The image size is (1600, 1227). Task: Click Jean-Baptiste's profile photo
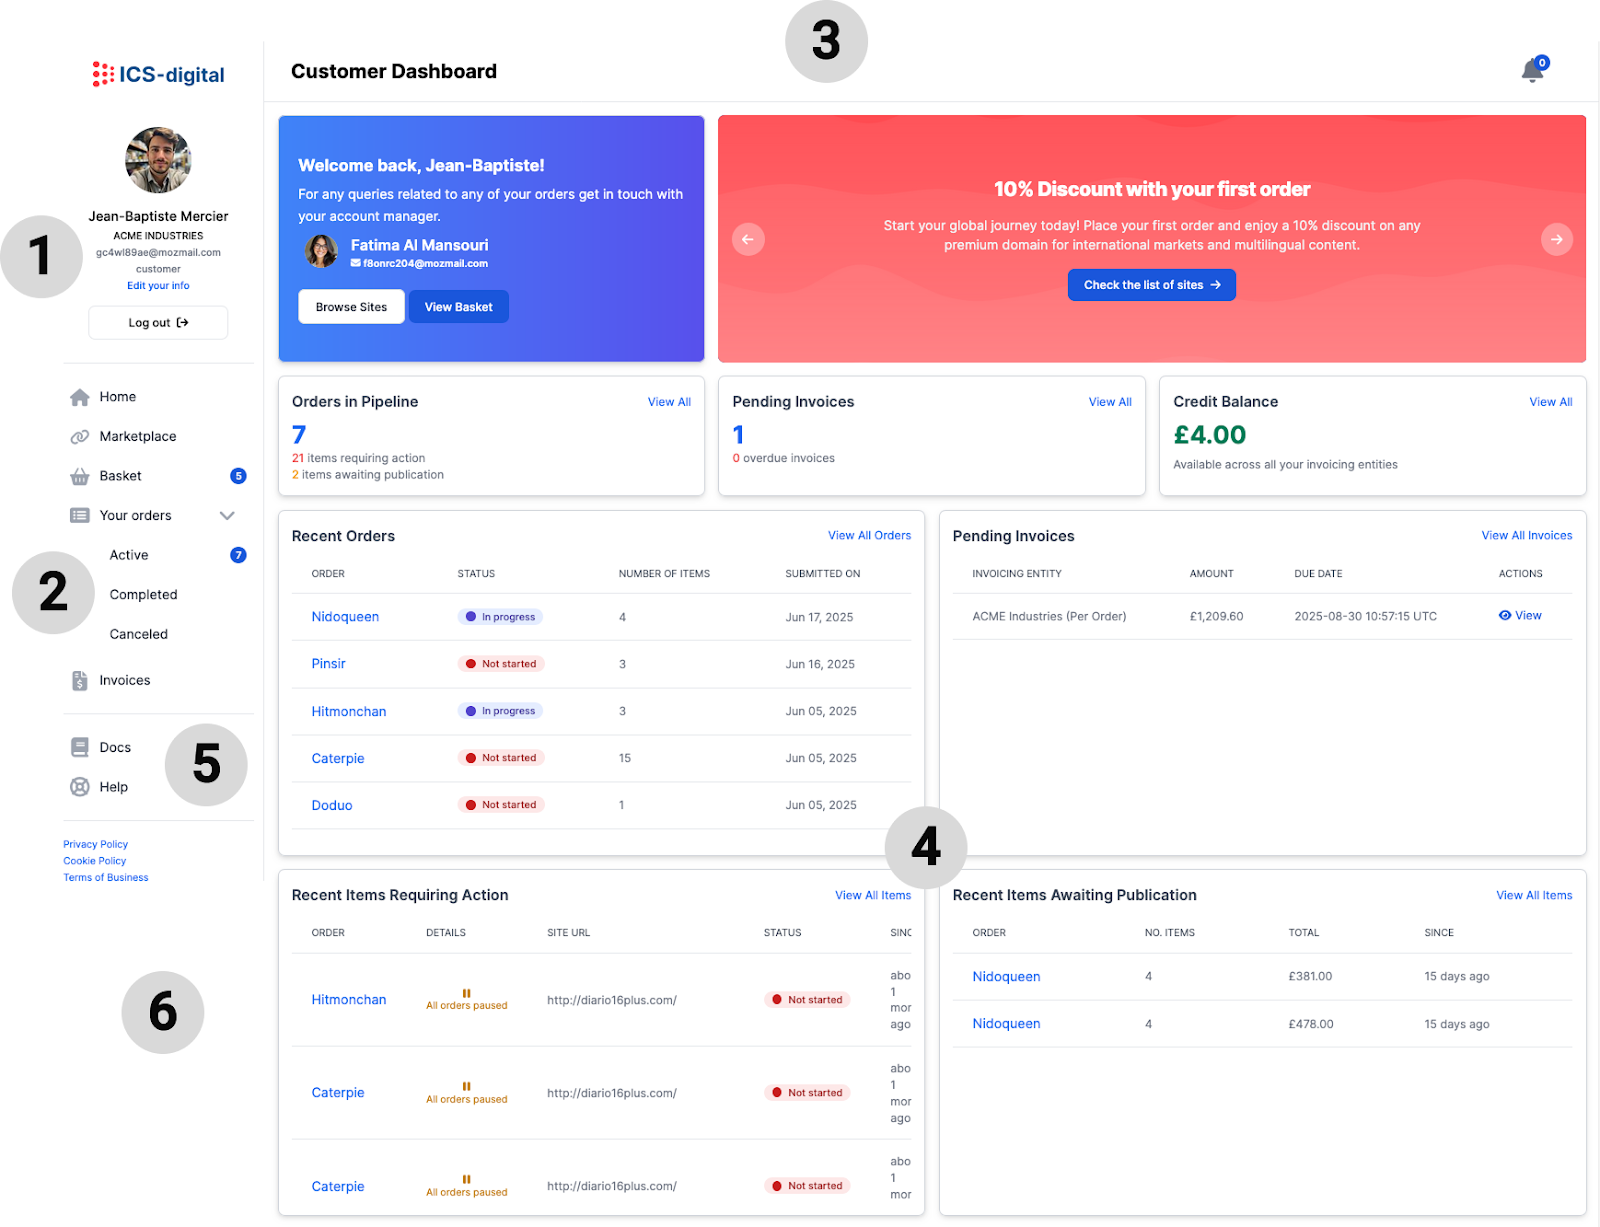click(x=158, y=160)
